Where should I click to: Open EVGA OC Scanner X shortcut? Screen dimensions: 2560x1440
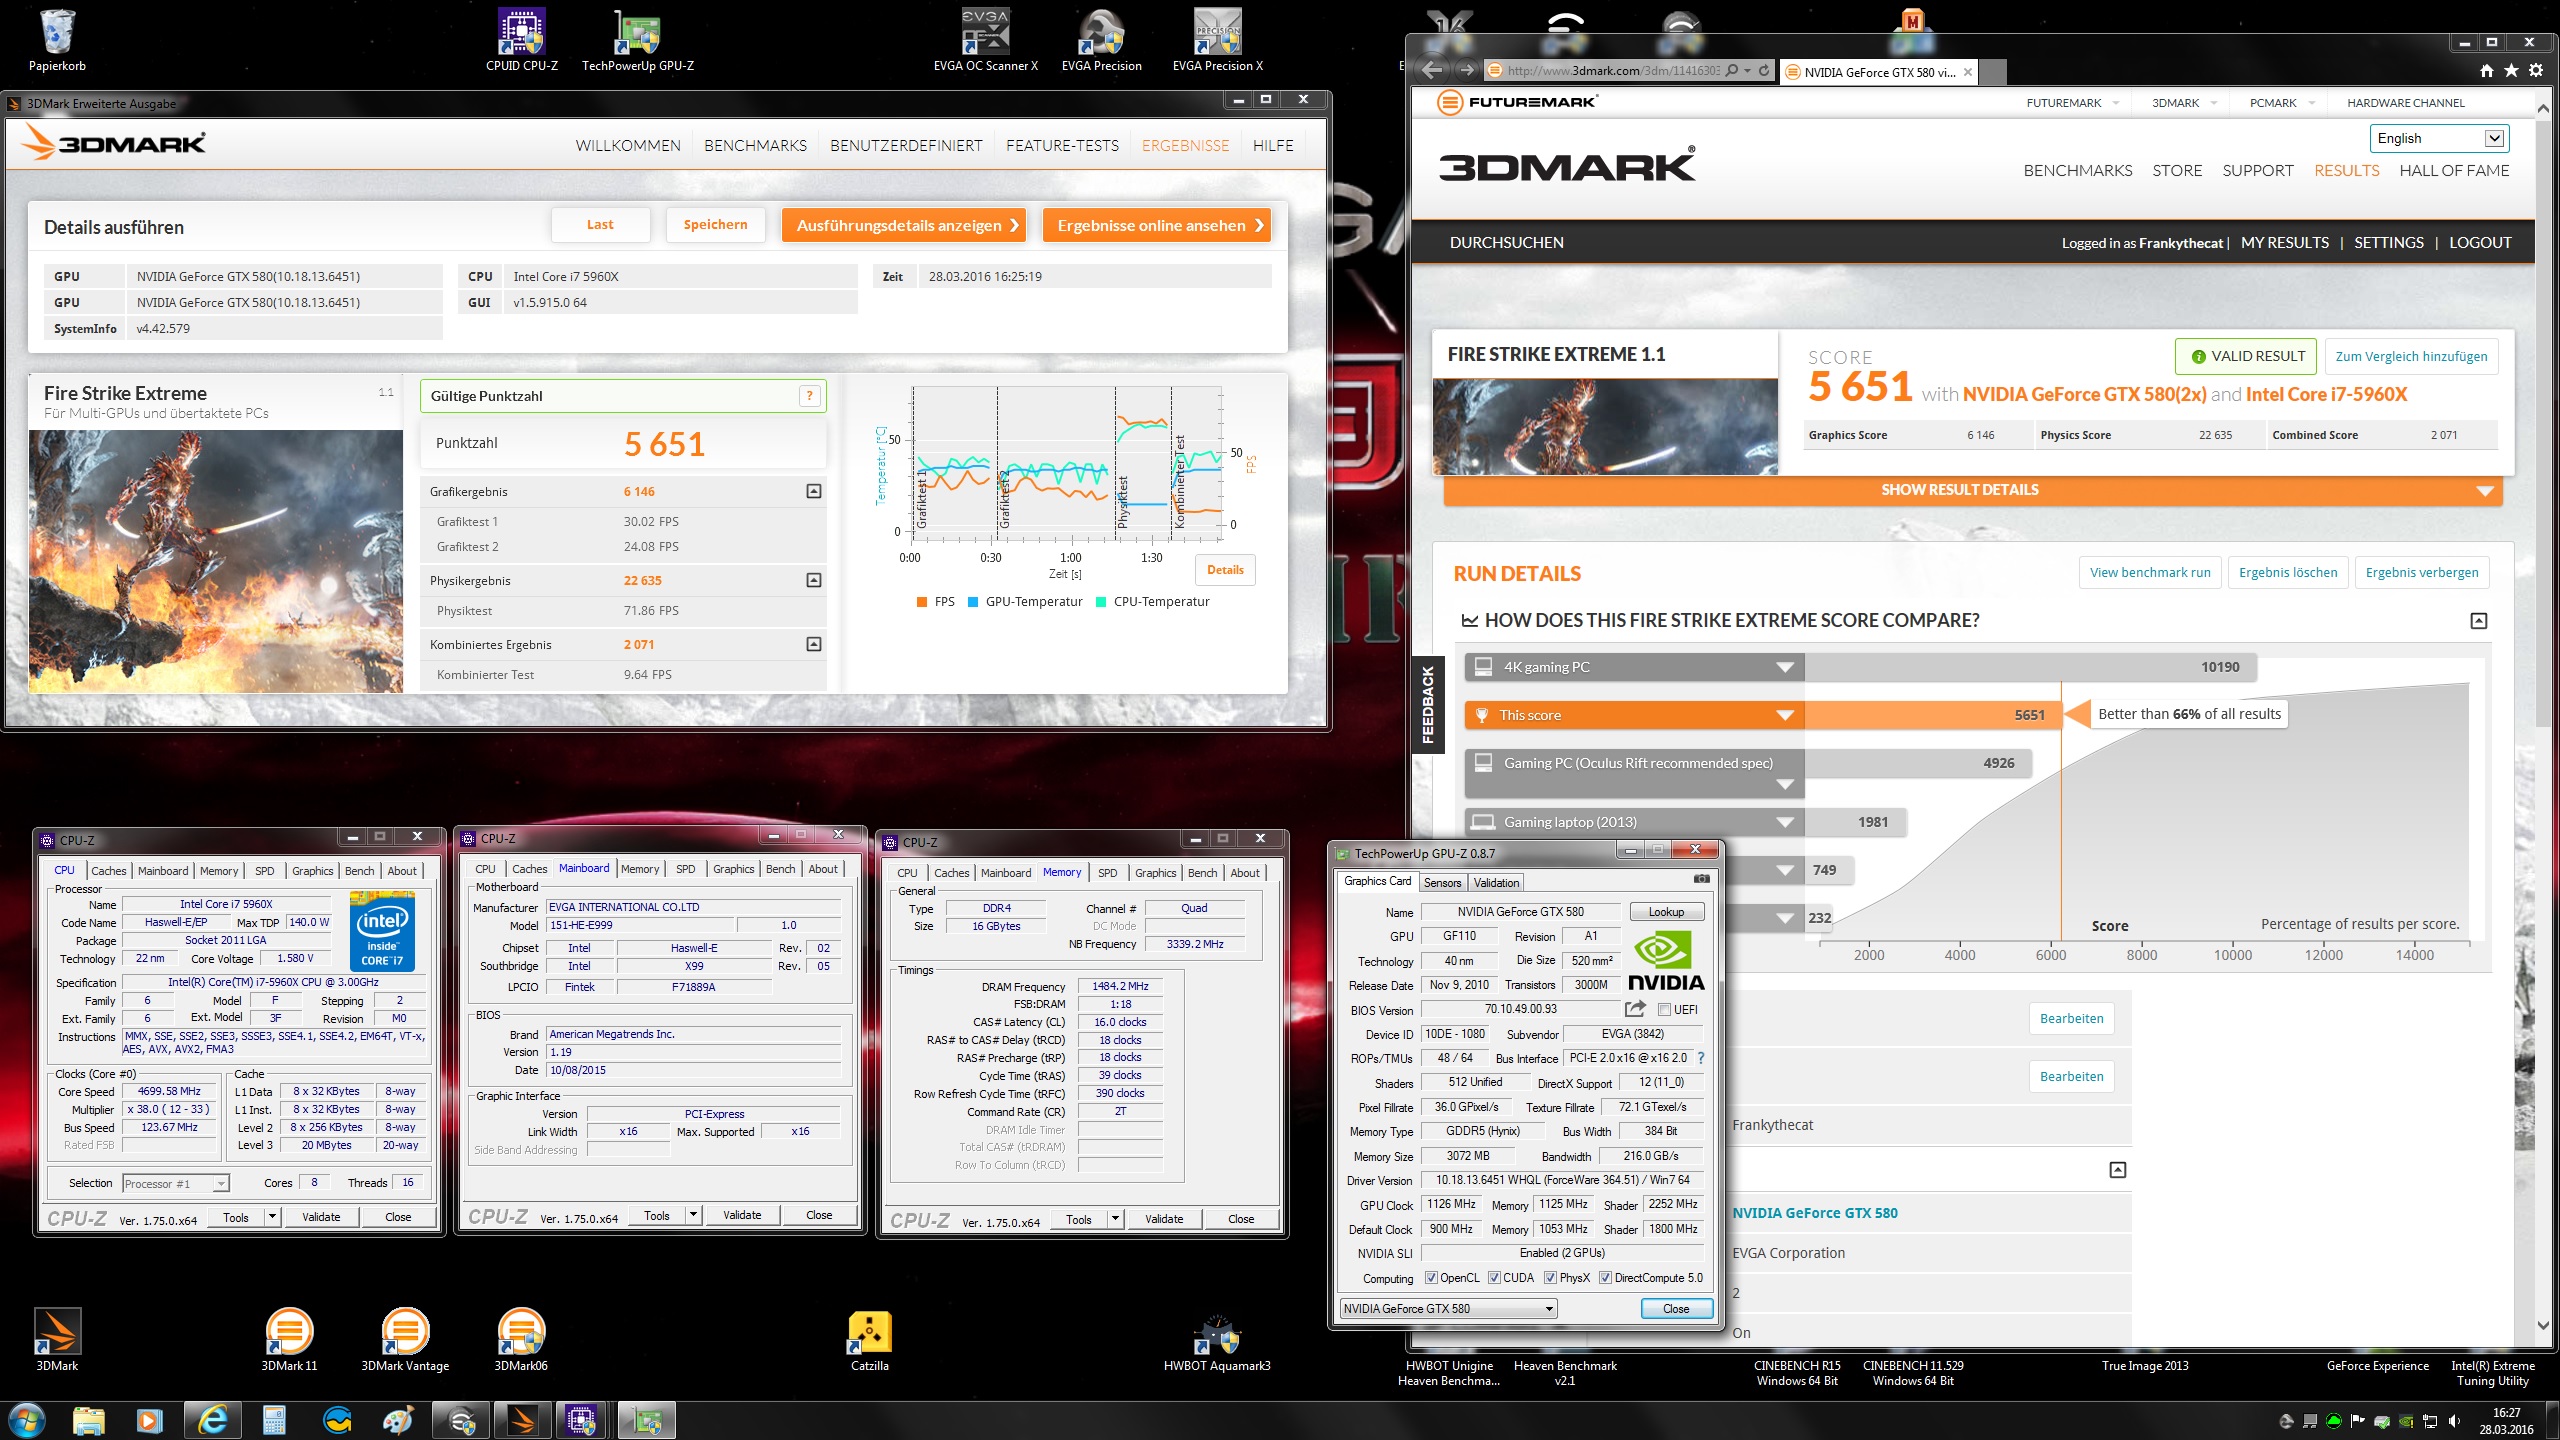point(986,40)
